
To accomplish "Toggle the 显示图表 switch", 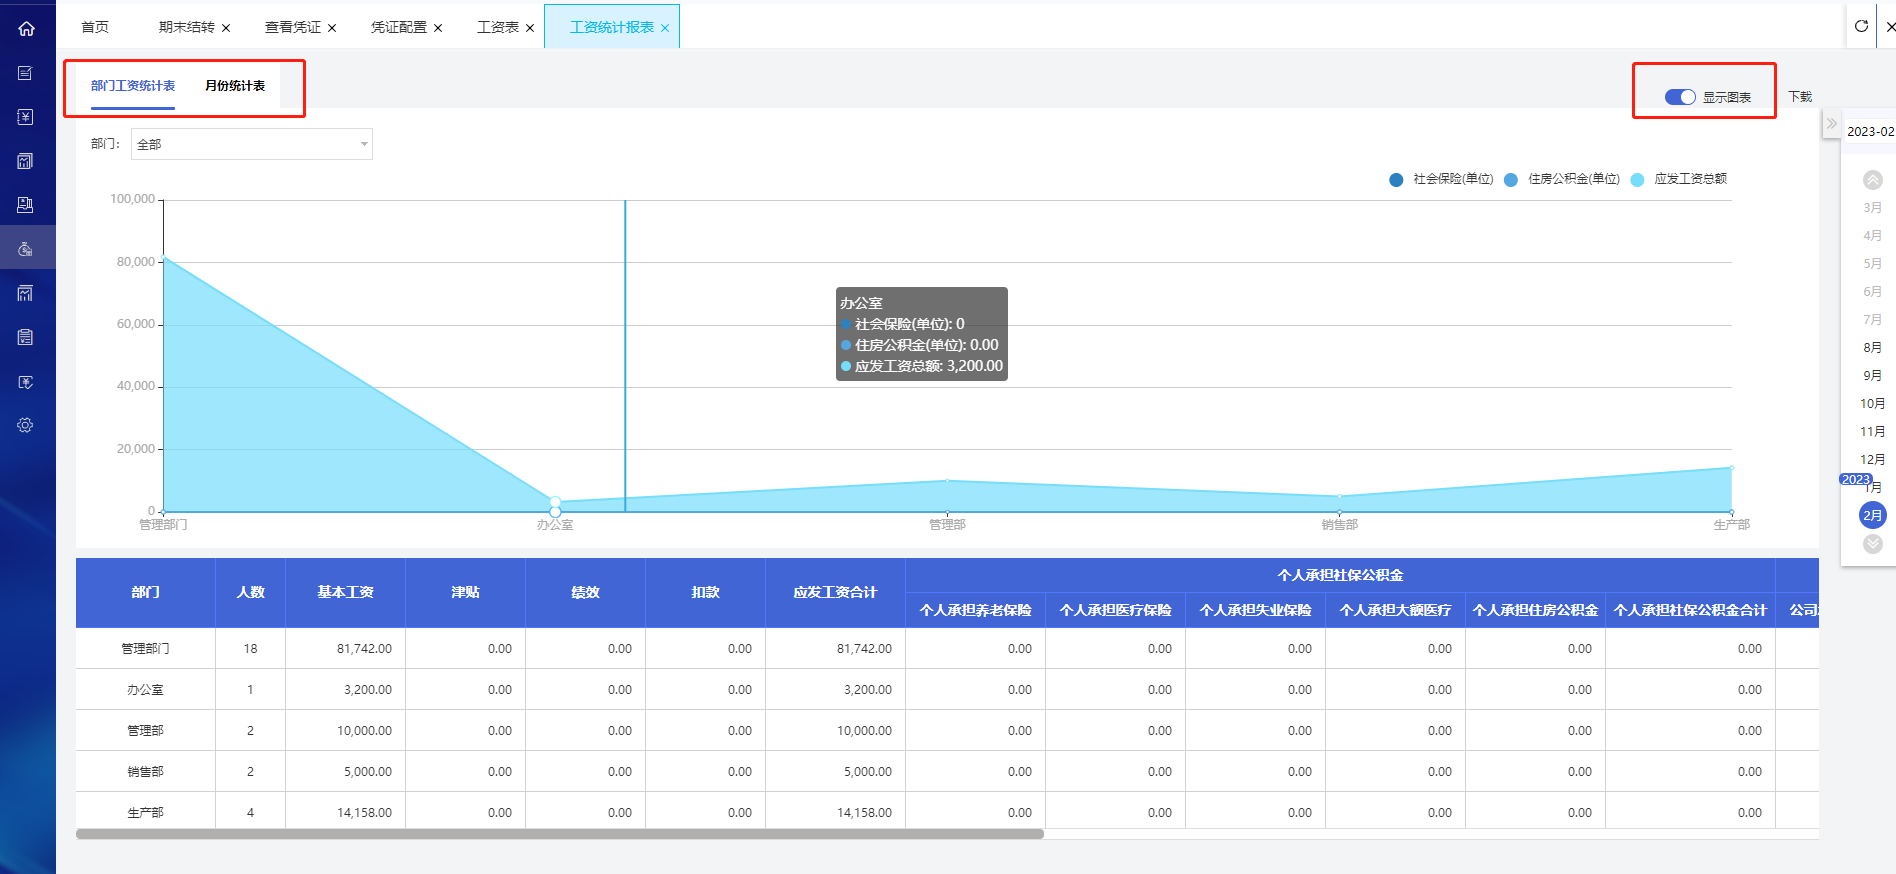I will pyautogui.click(x=1680, y=97).
